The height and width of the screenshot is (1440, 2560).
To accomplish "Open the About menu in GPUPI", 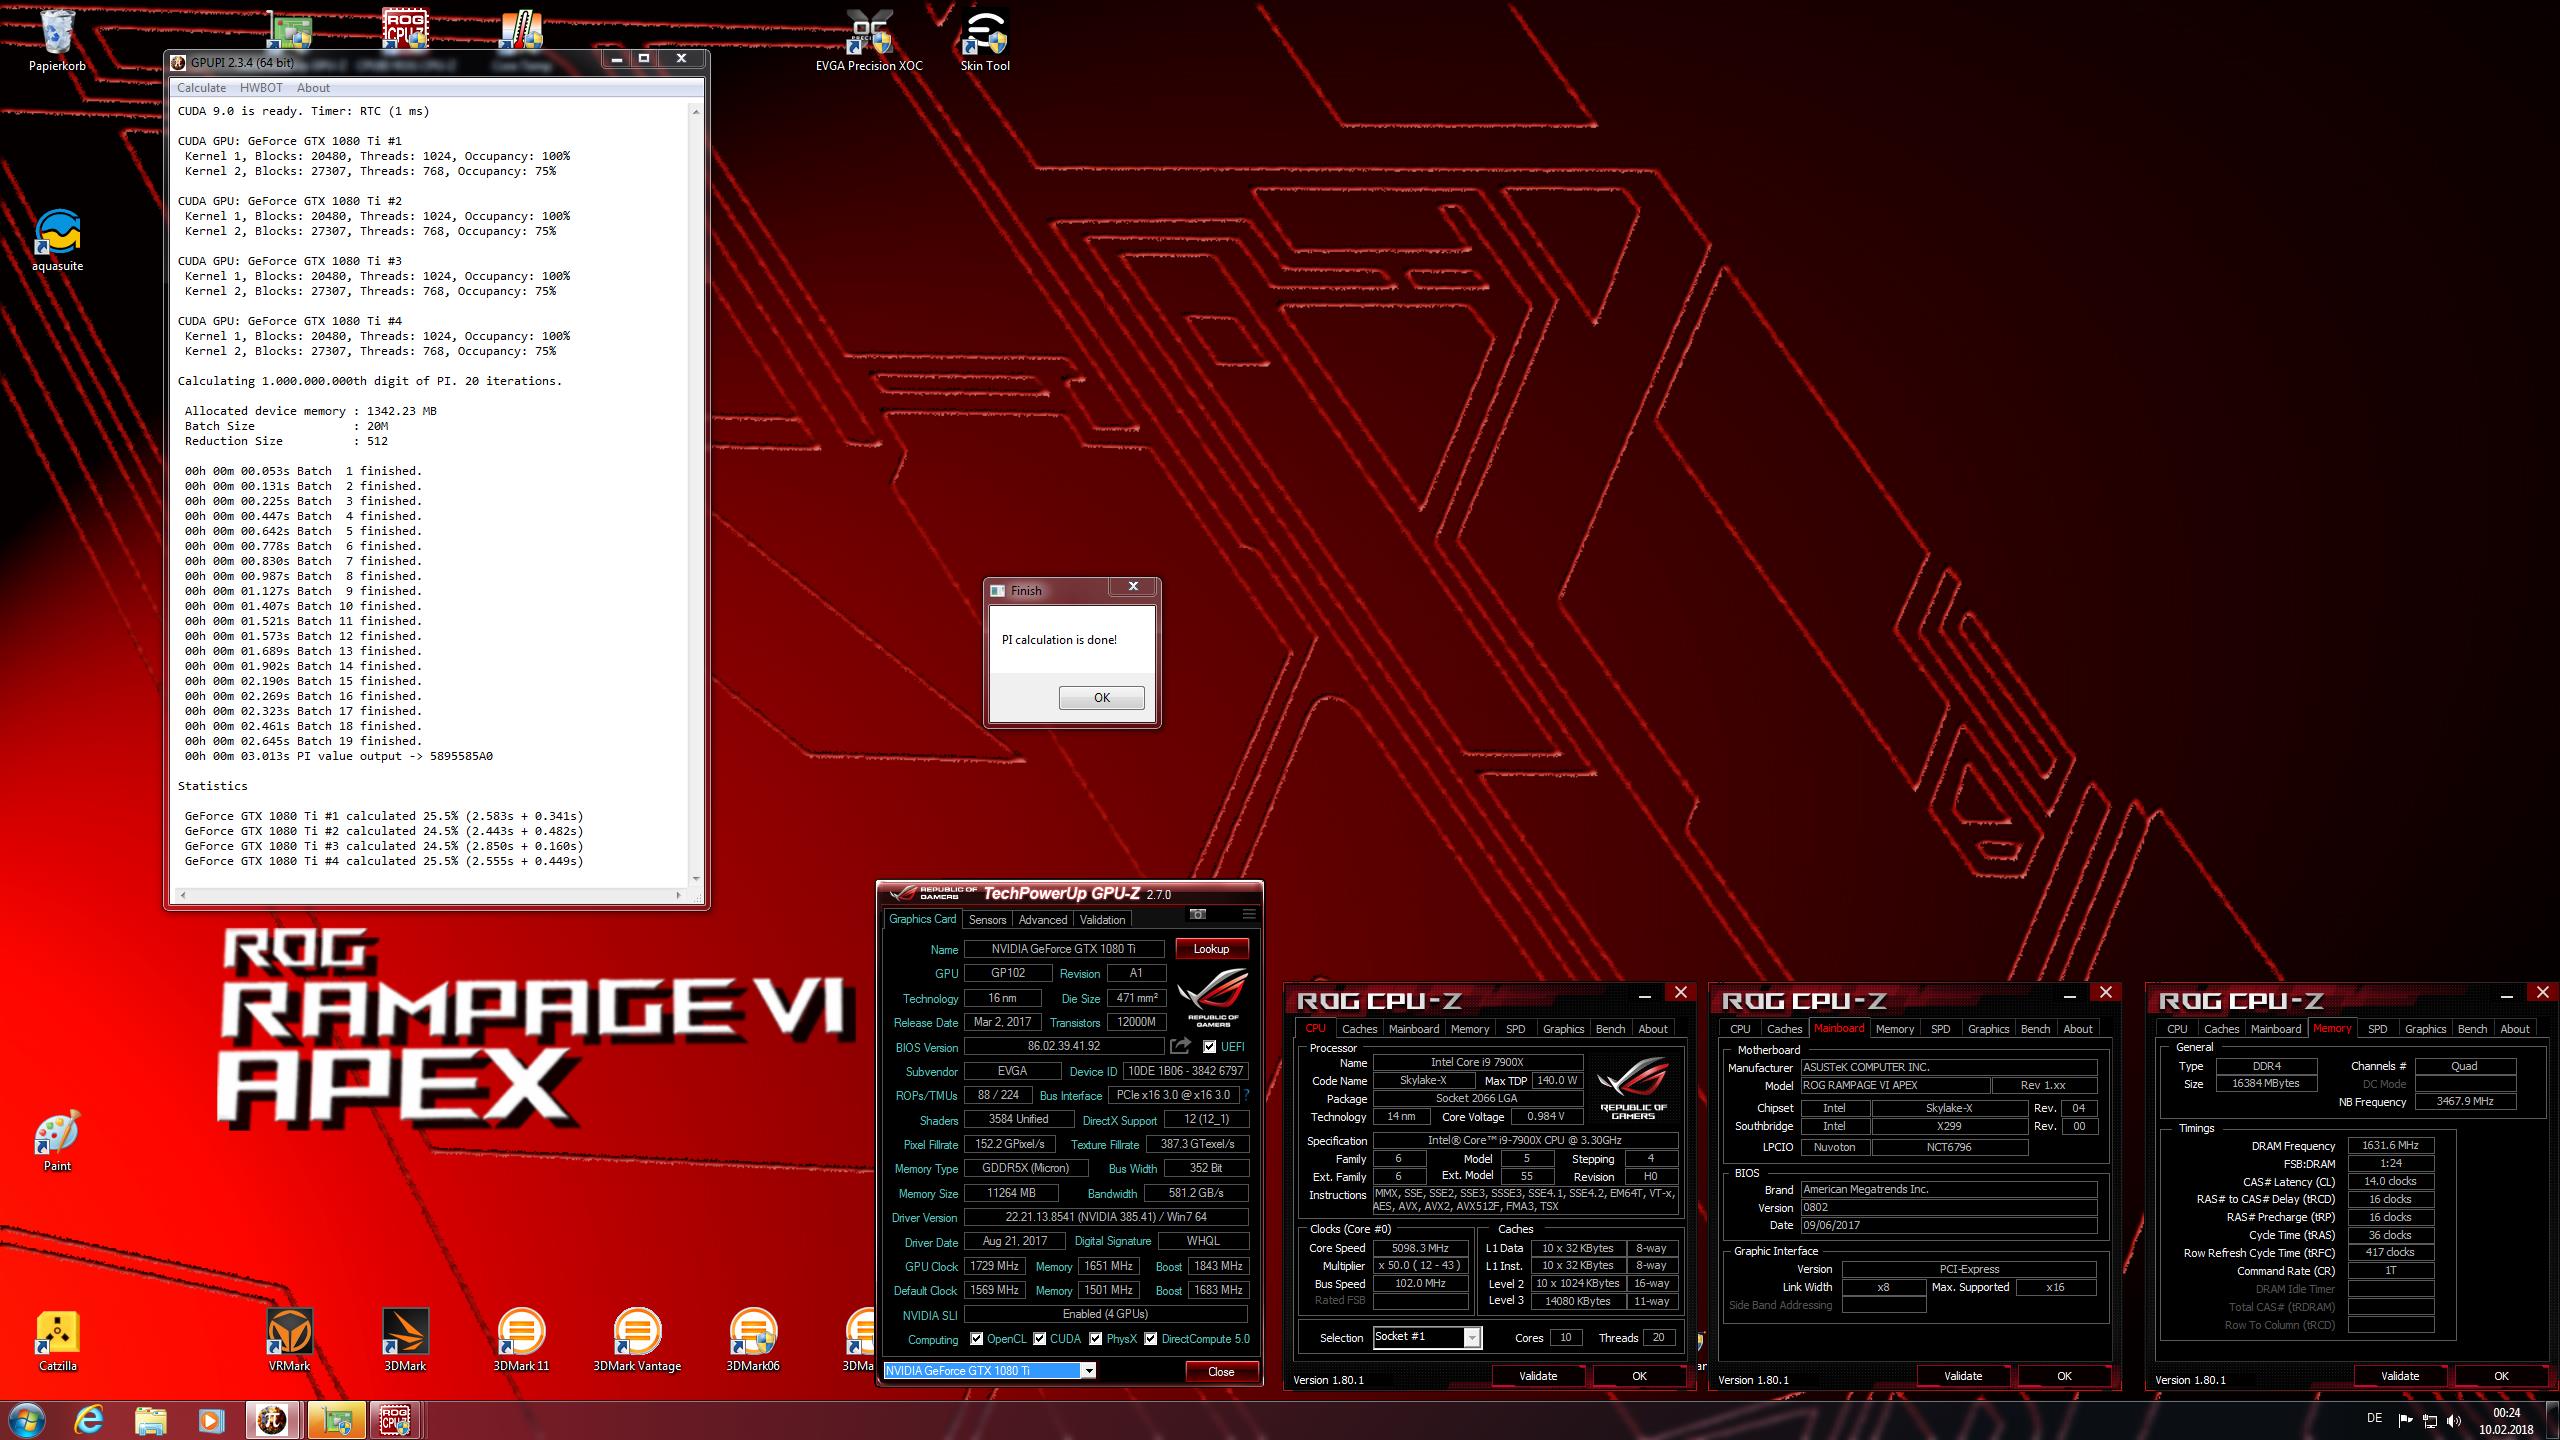I will tap(313, 88).
